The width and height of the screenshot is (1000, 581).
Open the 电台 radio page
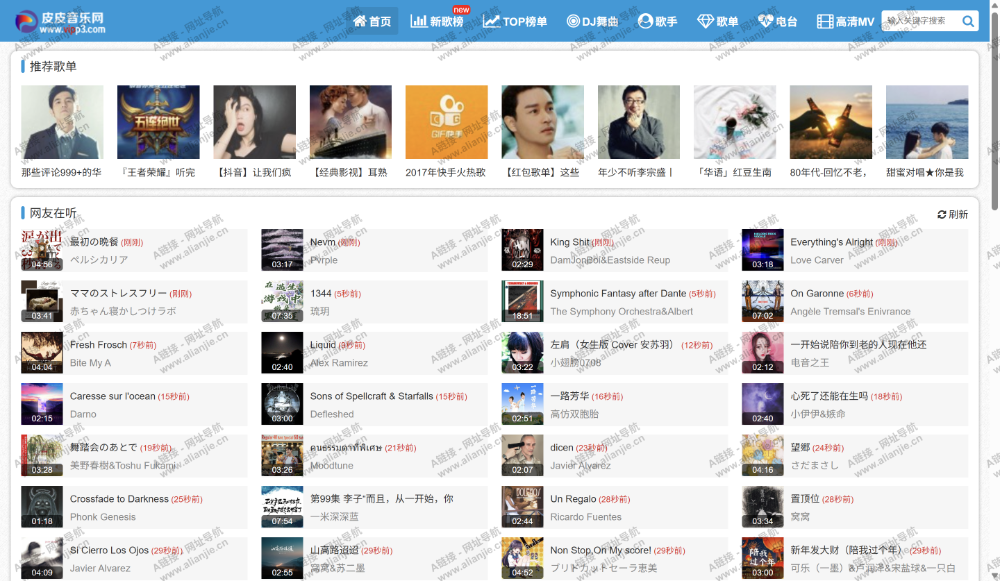[x=777, y=22]
